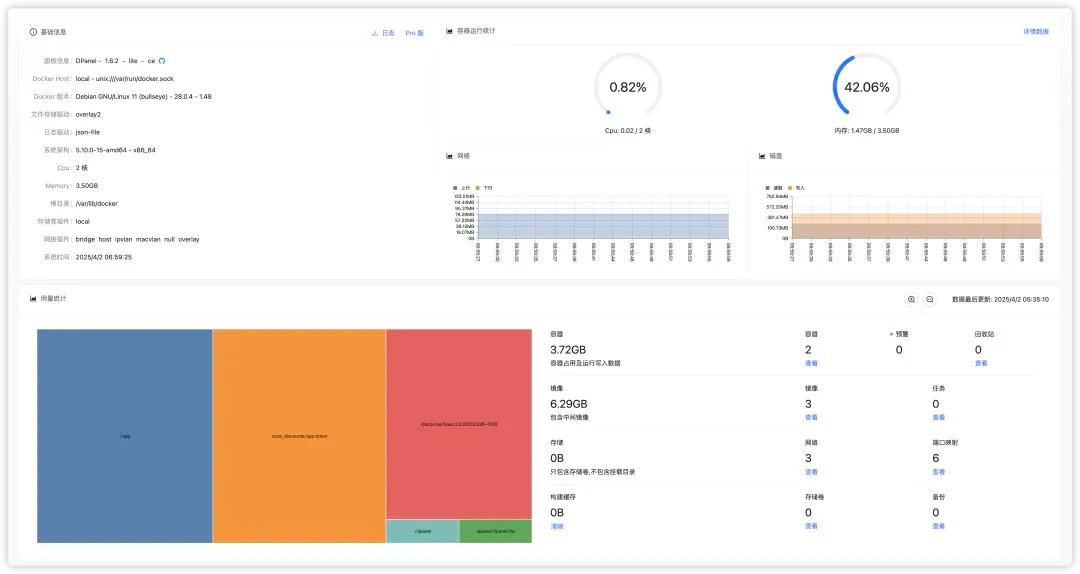The width and height of the screenshot is (1080, 574).
Task: Open the GitHub icon beside DPanel version
Action: point(162,61)
